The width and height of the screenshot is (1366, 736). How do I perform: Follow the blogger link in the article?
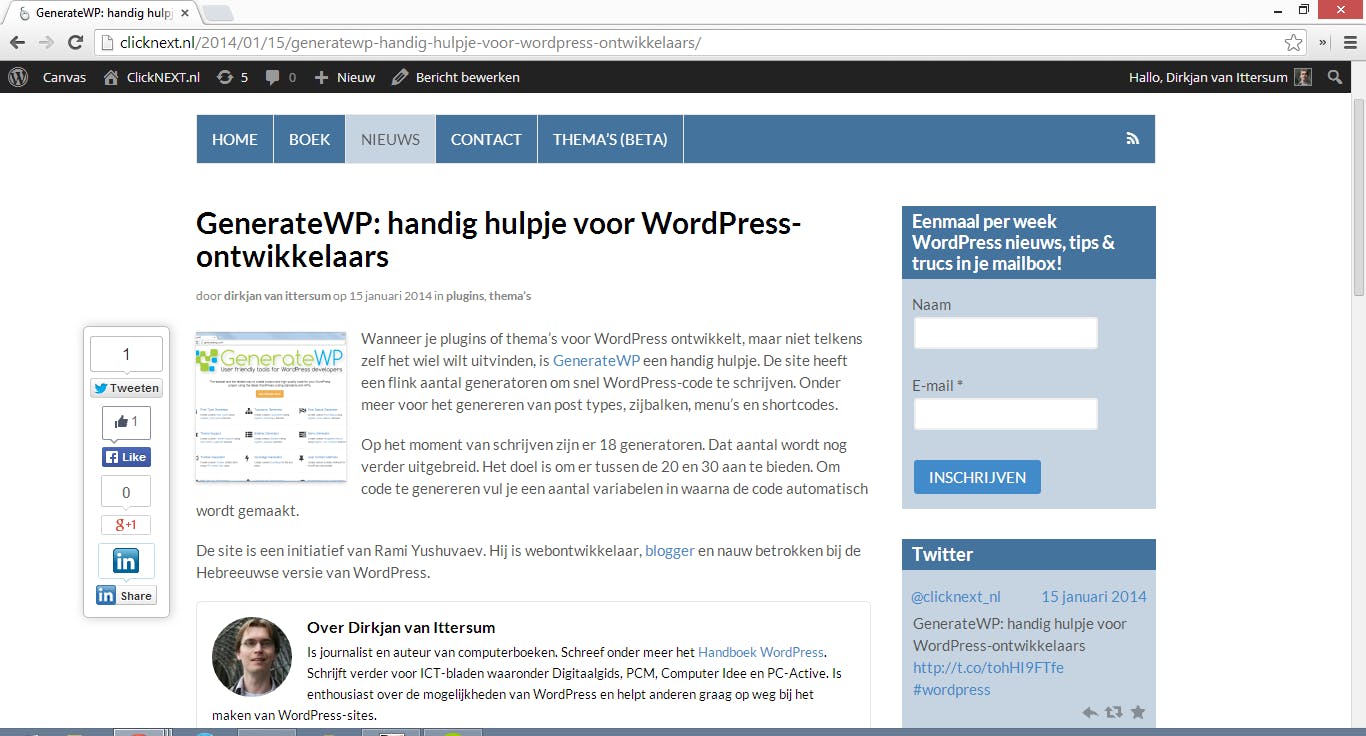click(x=669, y=551)
